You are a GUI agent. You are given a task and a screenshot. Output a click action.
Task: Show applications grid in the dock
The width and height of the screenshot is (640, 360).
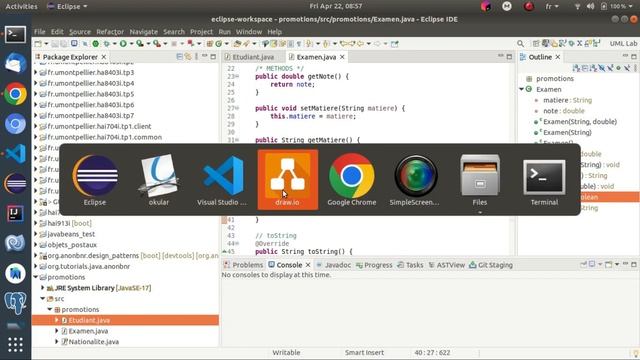click(x=16, y=345)
